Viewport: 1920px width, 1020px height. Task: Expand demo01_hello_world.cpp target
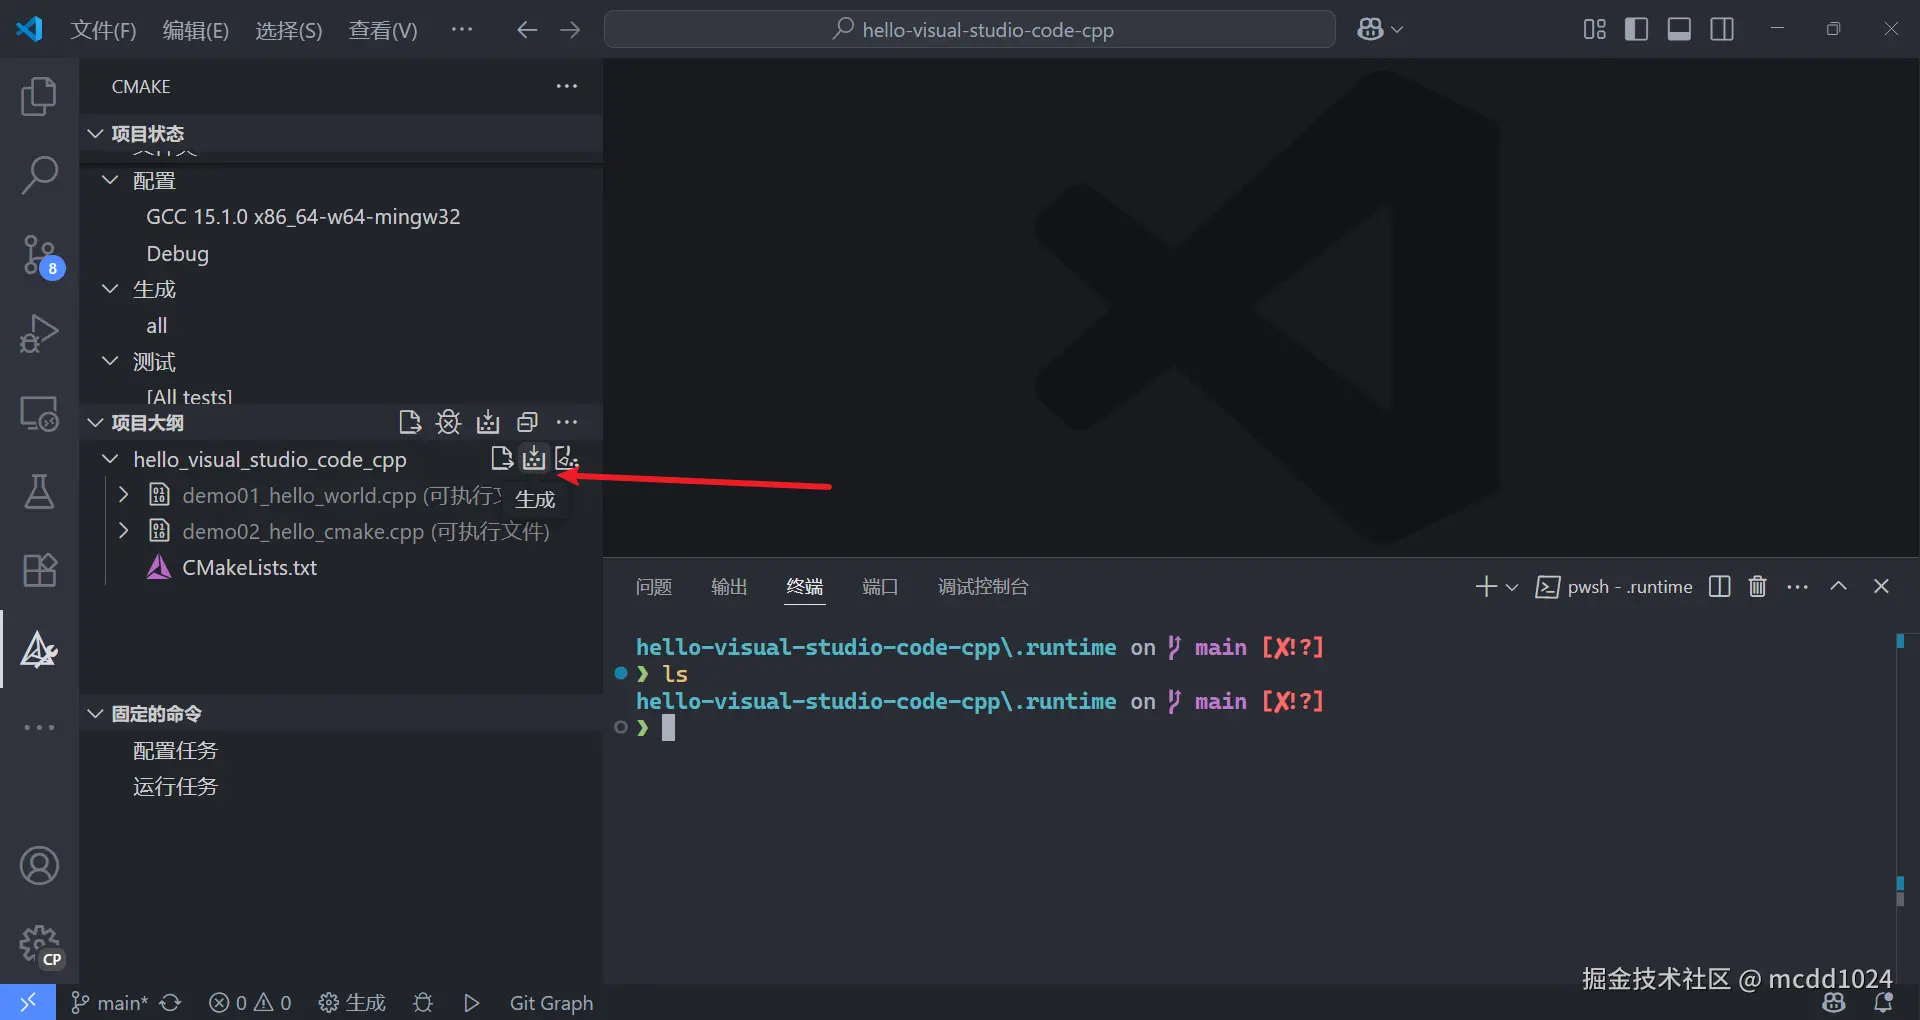click(x=123, y=495)
